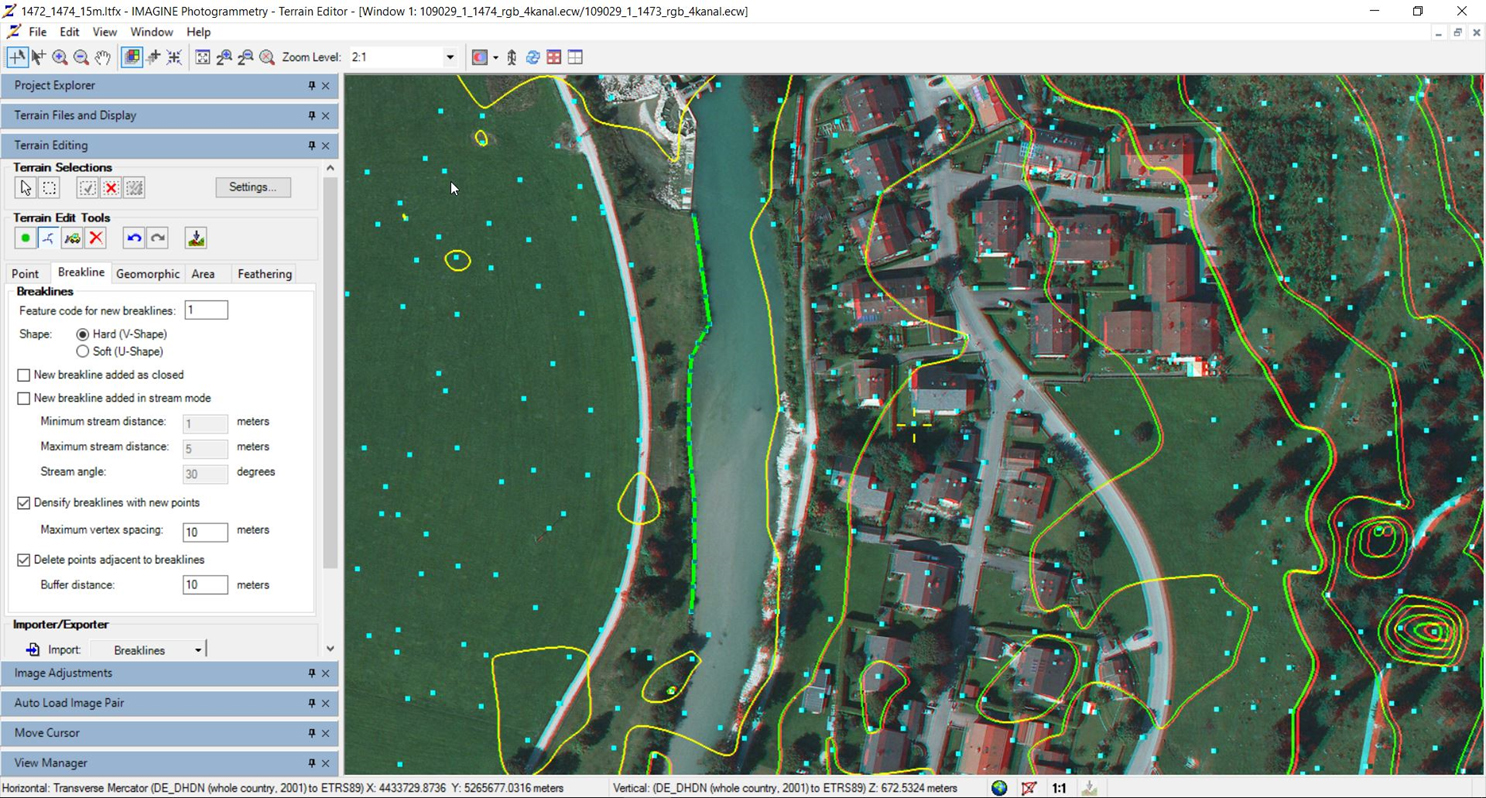
Task: Click the Settings... button
Action: [x=253, y=187]
